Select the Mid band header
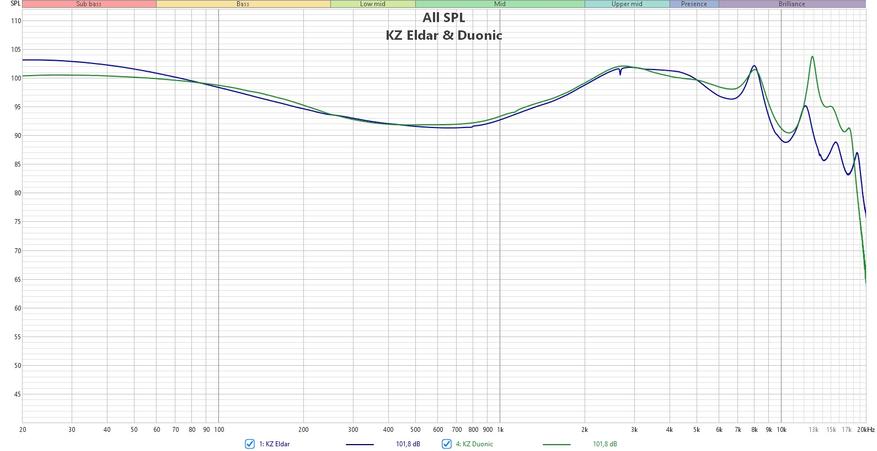Viewport: 877px width, 451px height. click(500, 4)
